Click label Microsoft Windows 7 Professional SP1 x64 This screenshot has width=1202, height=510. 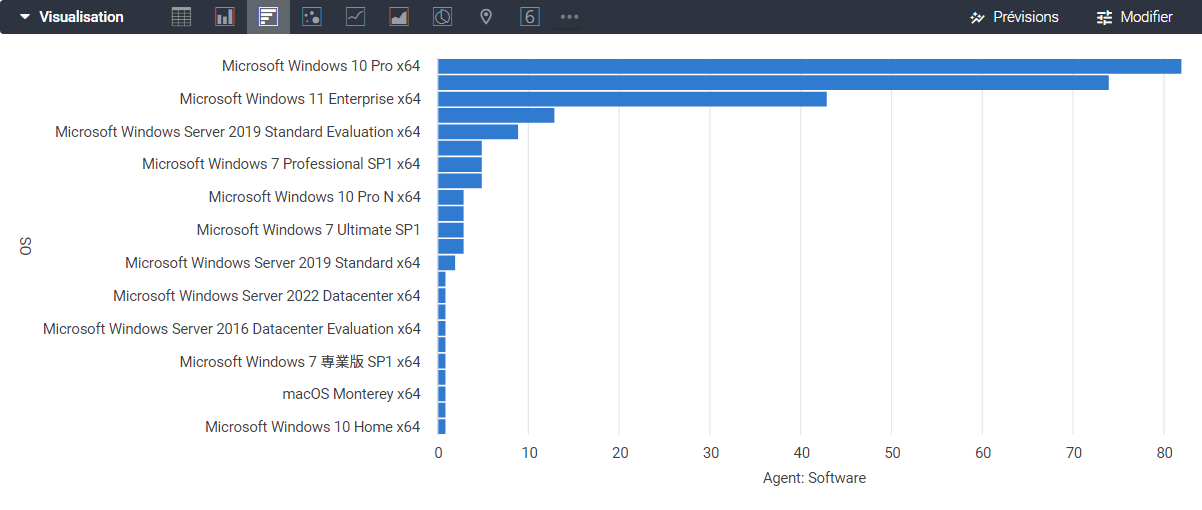(x=281, y=164)
